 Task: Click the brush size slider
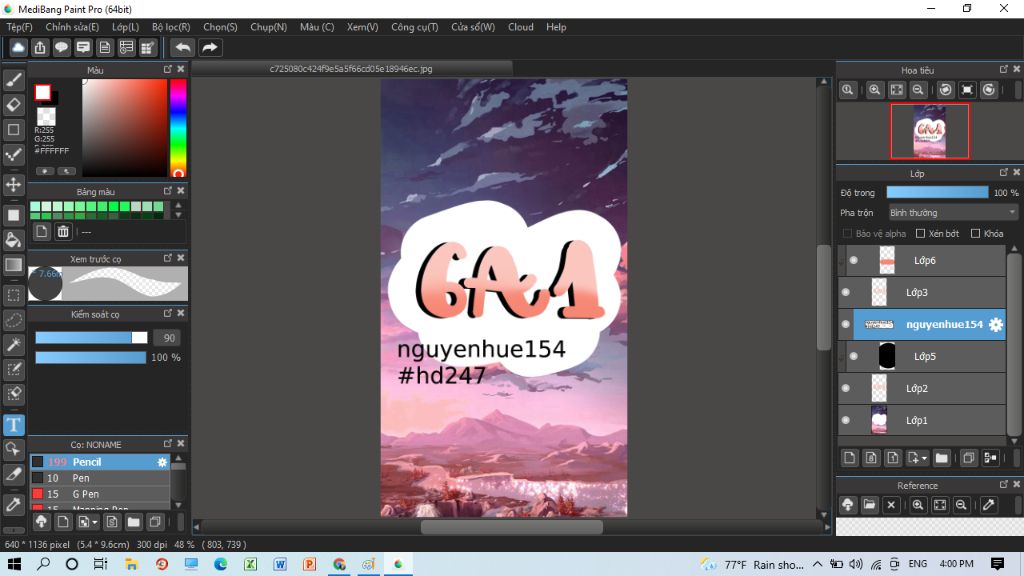coord(91,338)
